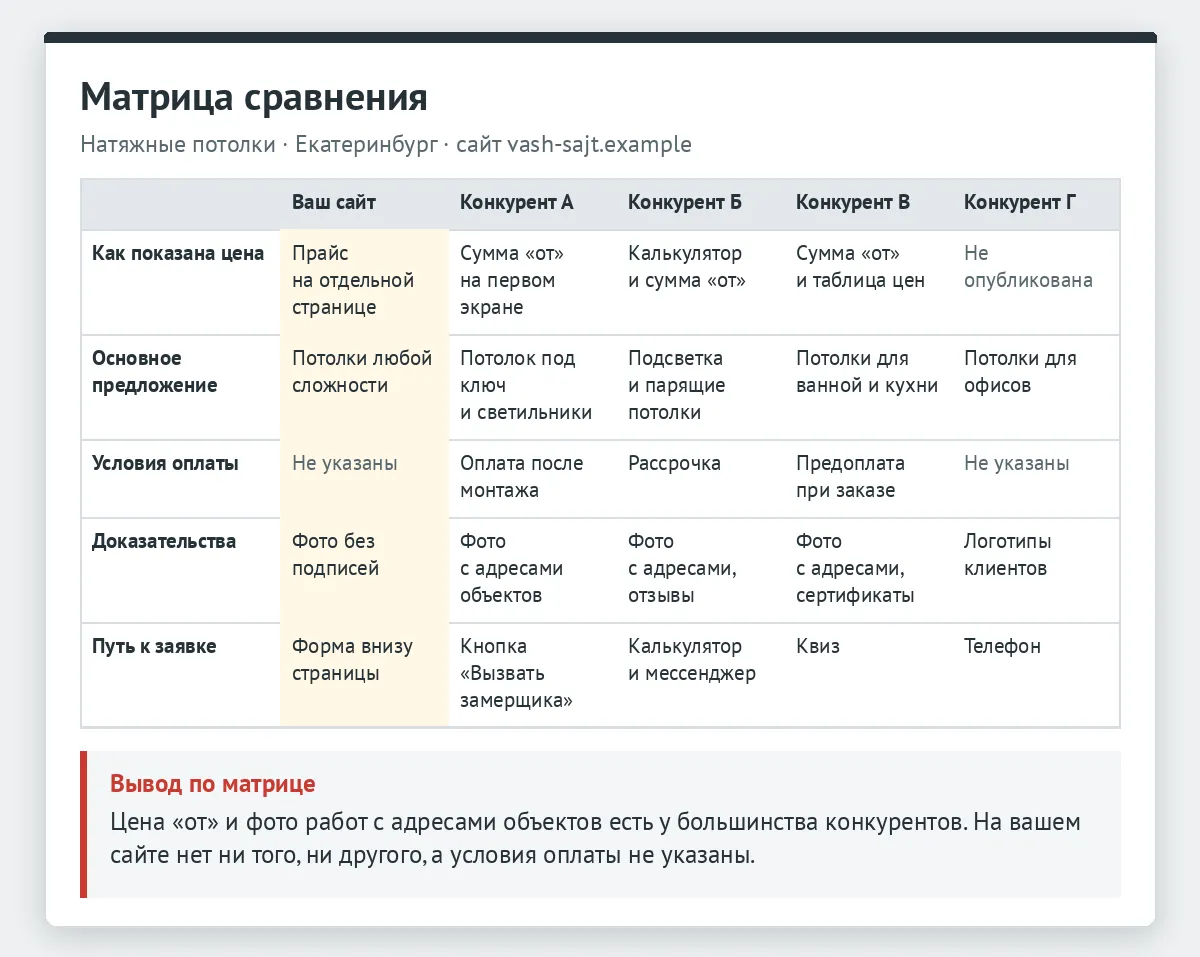1200x957 pixels.
Task: Select column header «Конкурент Б»
Action: pyautogui.click(x=685, y=203)
